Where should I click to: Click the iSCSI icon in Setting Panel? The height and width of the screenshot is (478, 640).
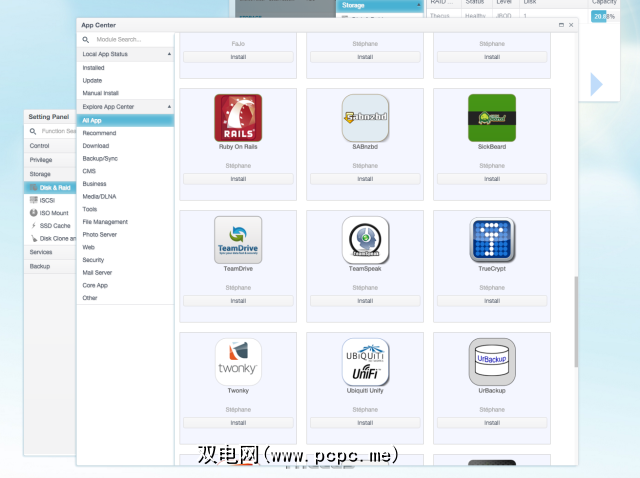click(33, 200)
